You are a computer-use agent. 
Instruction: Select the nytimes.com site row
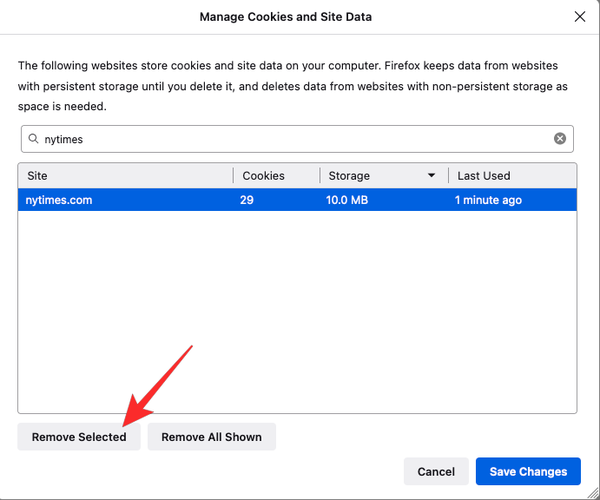(297, 200)
